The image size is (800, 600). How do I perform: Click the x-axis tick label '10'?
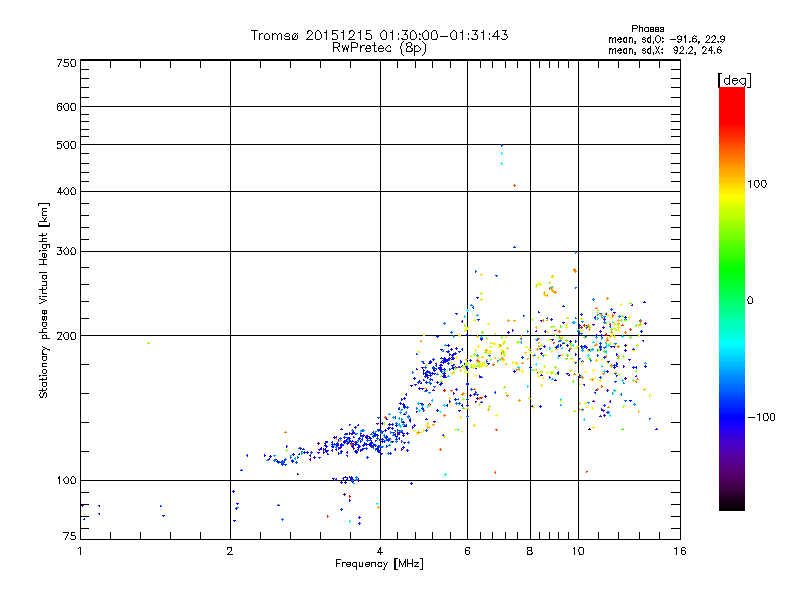[x=578, y=551]
